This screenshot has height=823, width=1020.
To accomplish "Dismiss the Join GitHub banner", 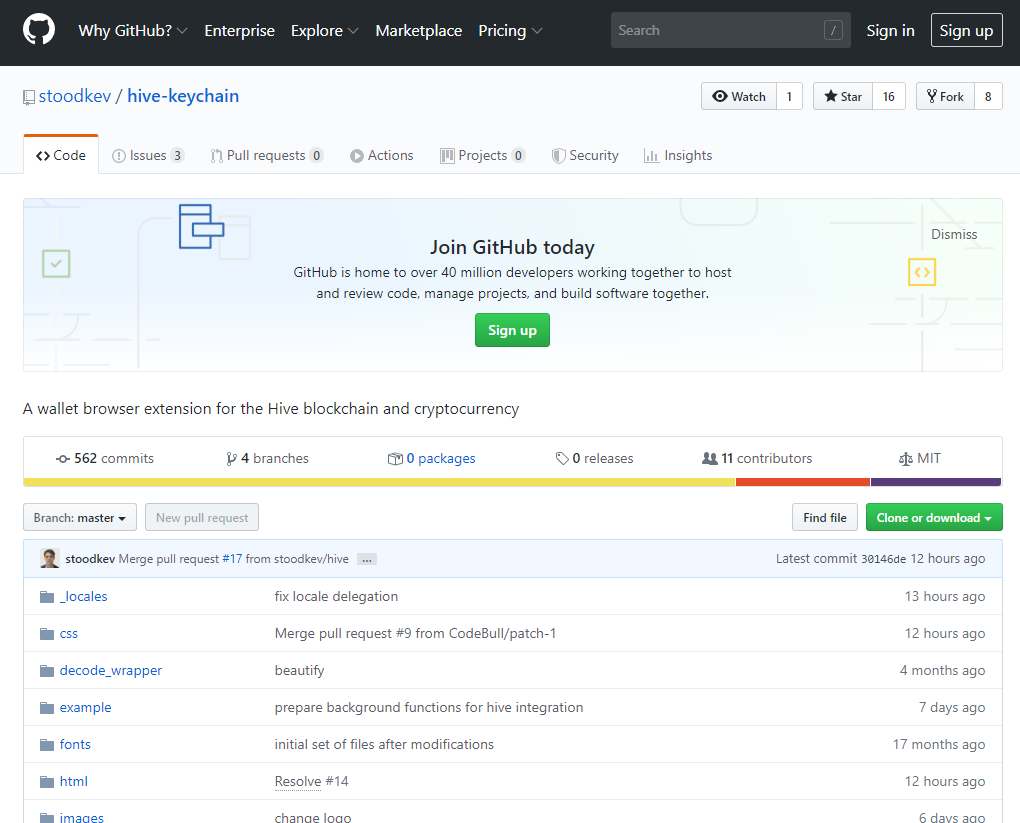I will (x=954, y=234).
